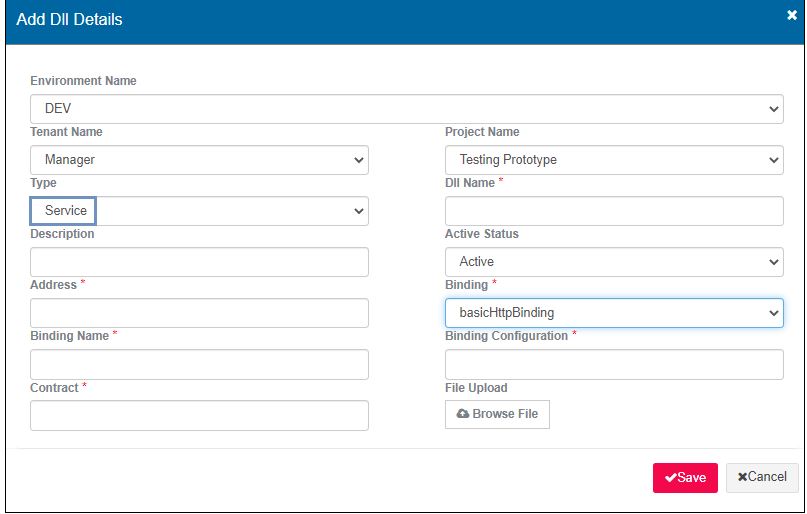Close the Add Dll Details dialog
Viewport: 807px width, 514px height.
(x=791, y=15)
